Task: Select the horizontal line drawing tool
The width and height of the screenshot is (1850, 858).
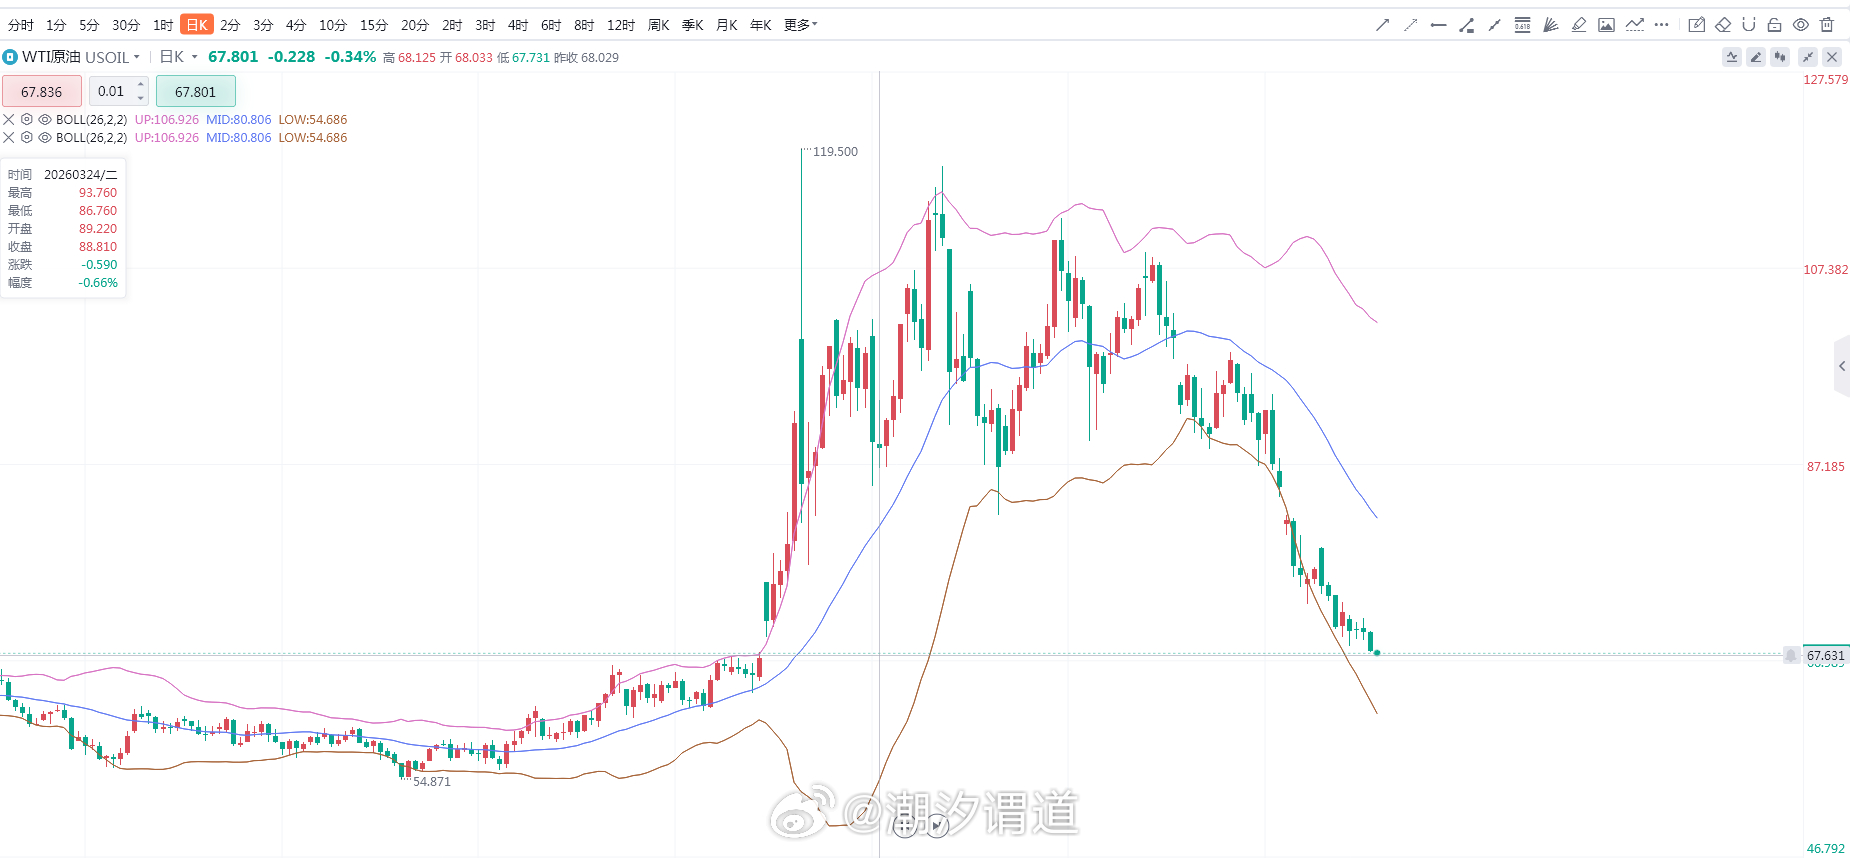Action: point(1438,25)
